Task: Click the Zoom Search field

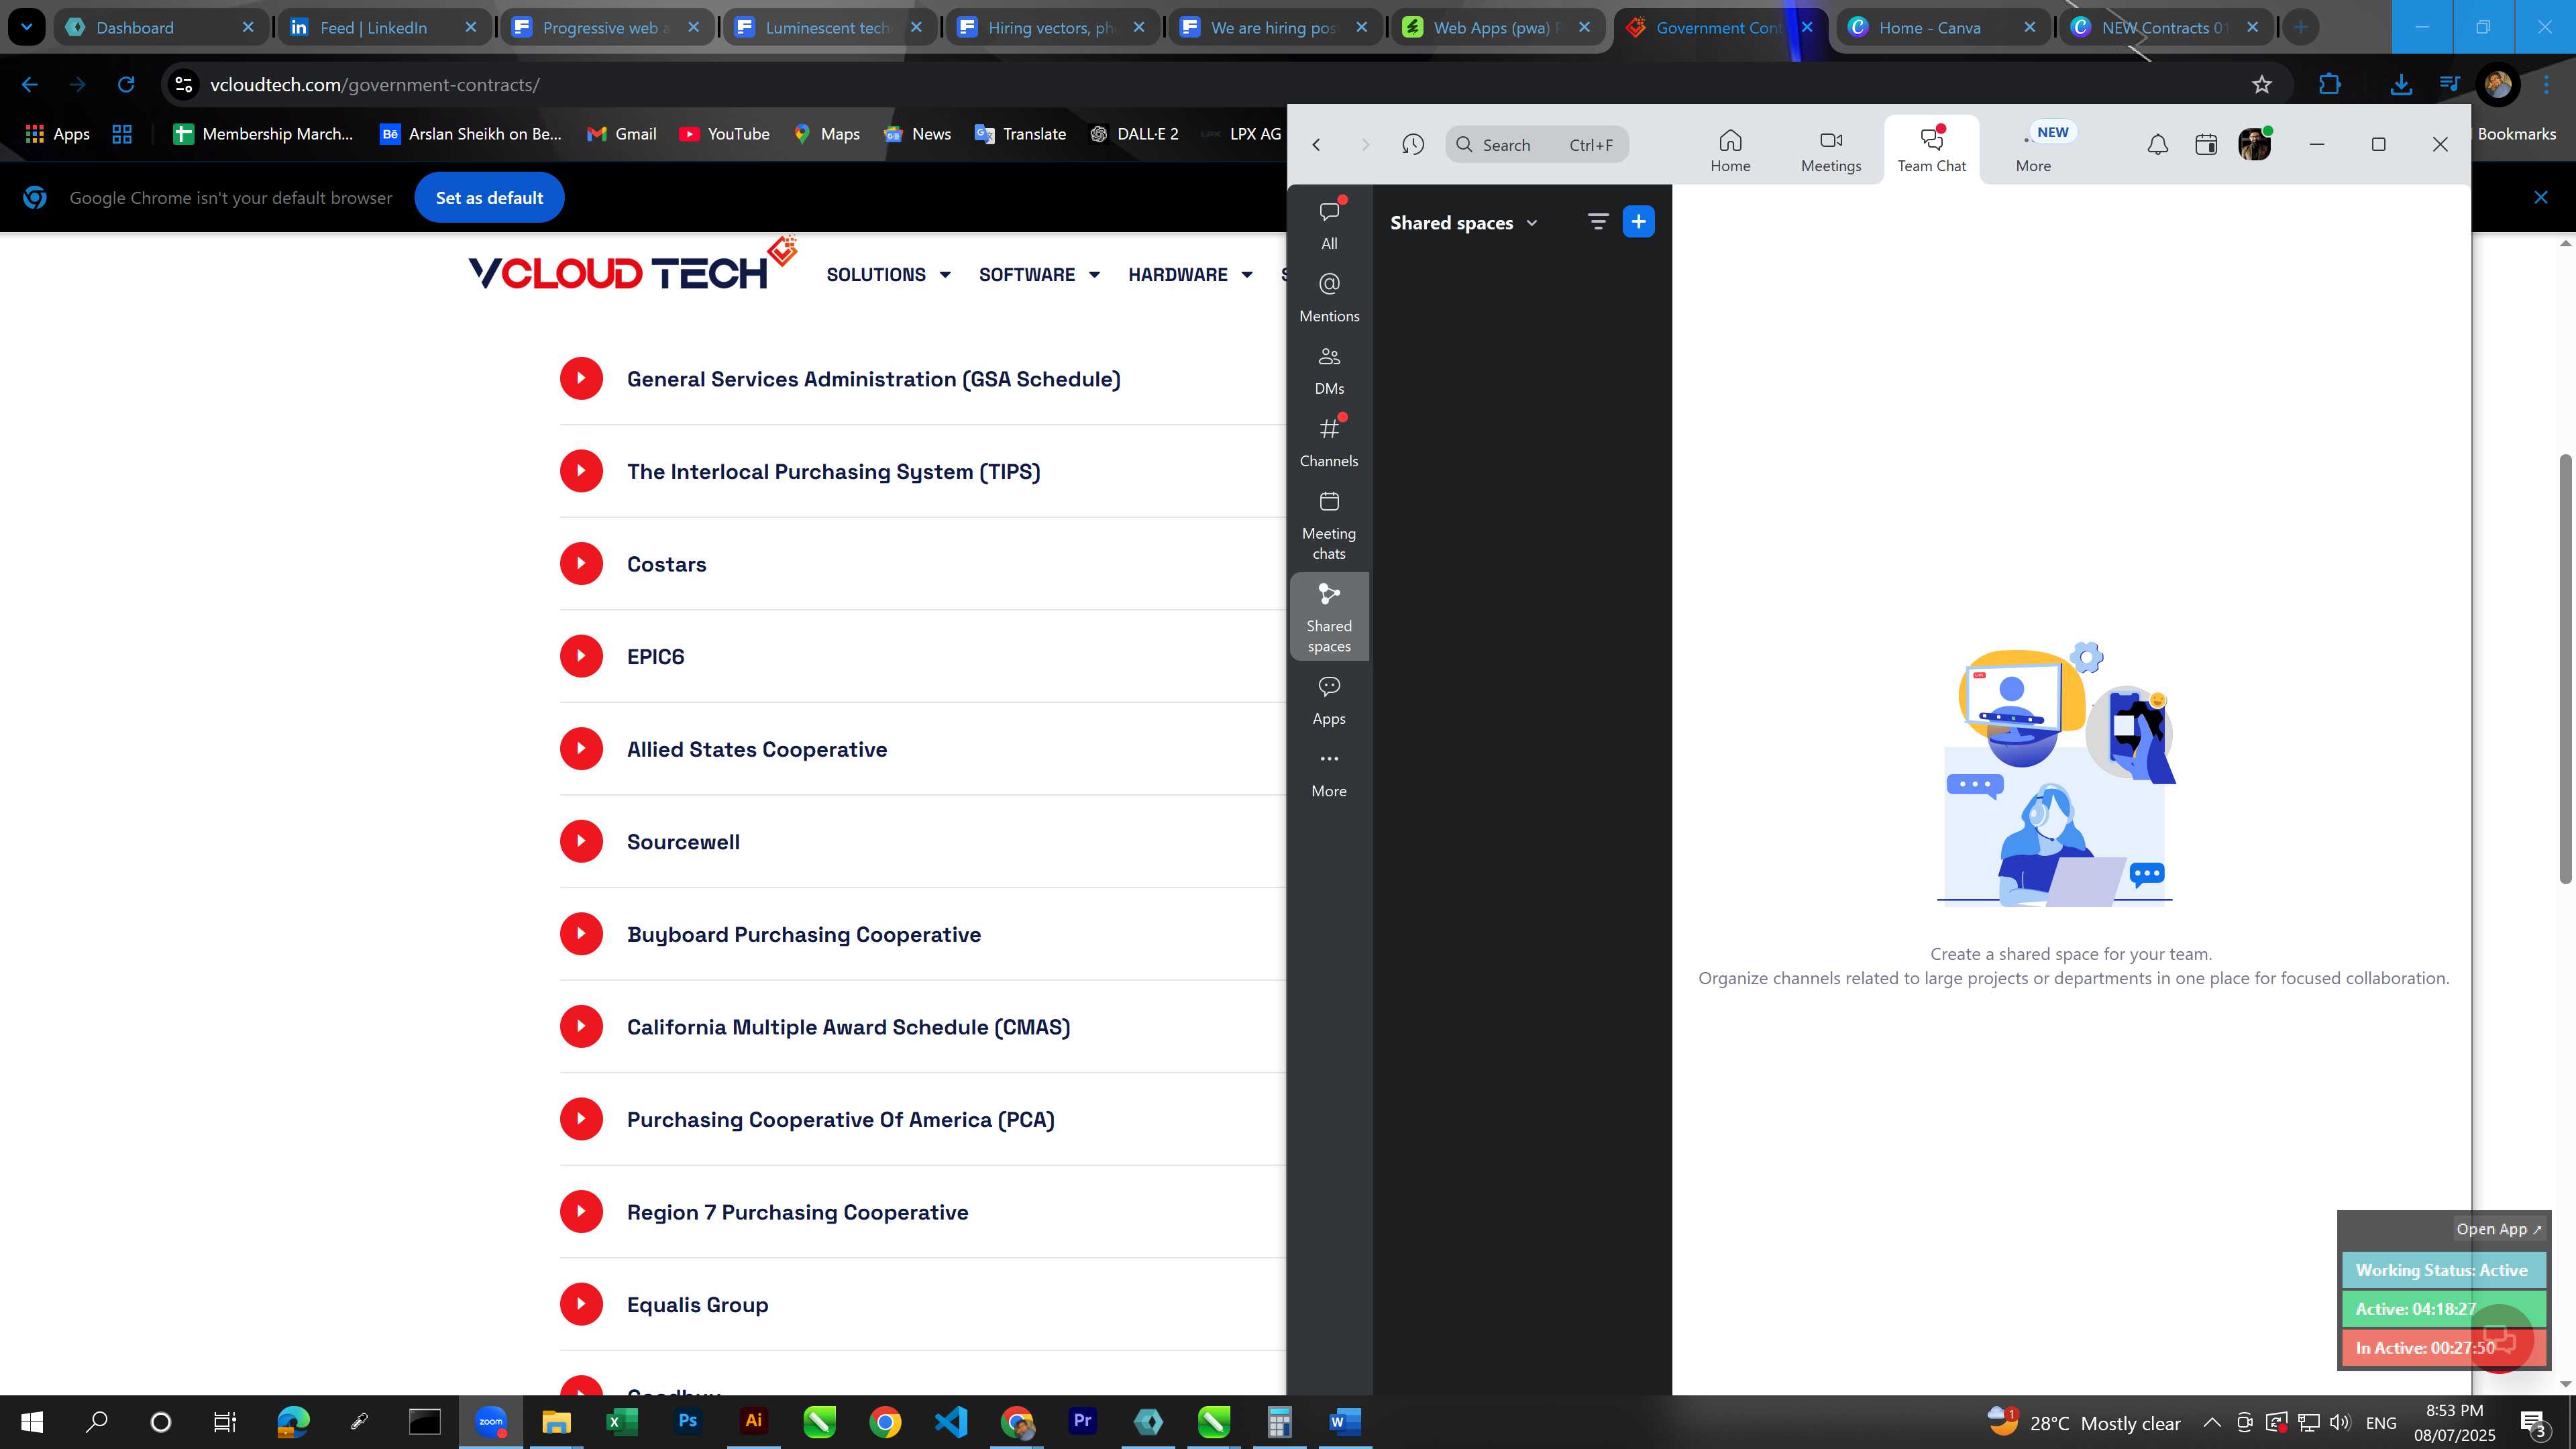Action: (1537, 145)
